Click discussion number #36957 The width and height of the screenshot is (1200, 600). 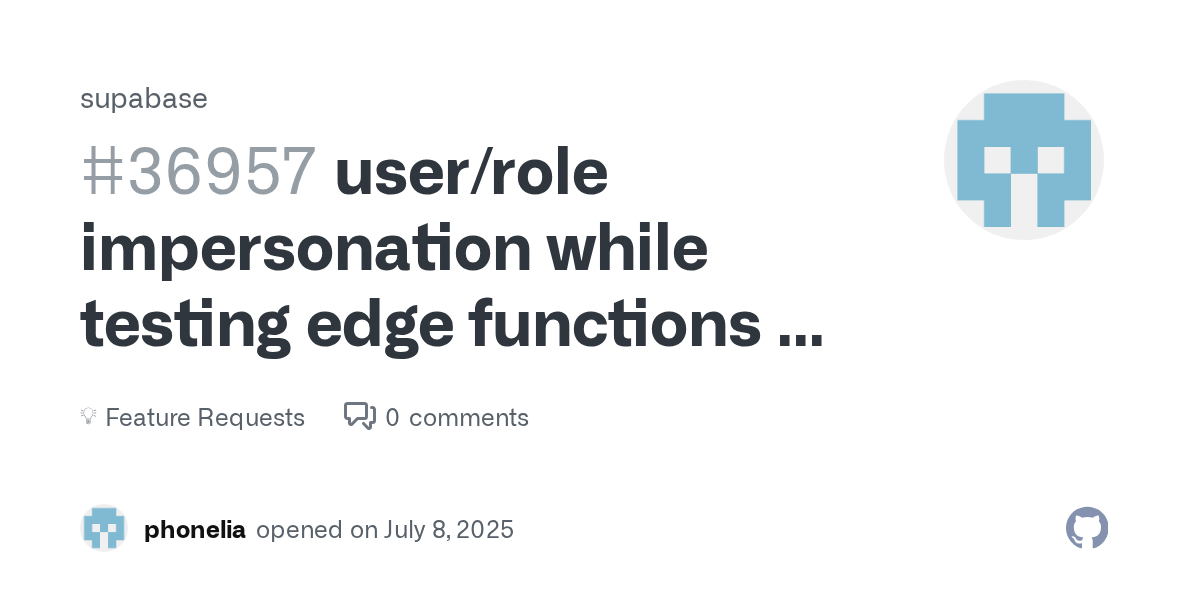tap(198, 173)
